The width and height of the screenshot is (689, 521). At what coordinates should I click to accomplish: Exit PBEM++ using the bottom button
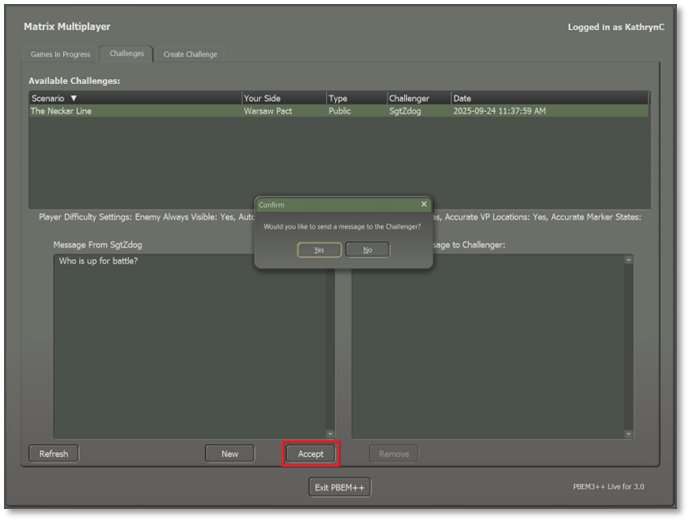341,488
